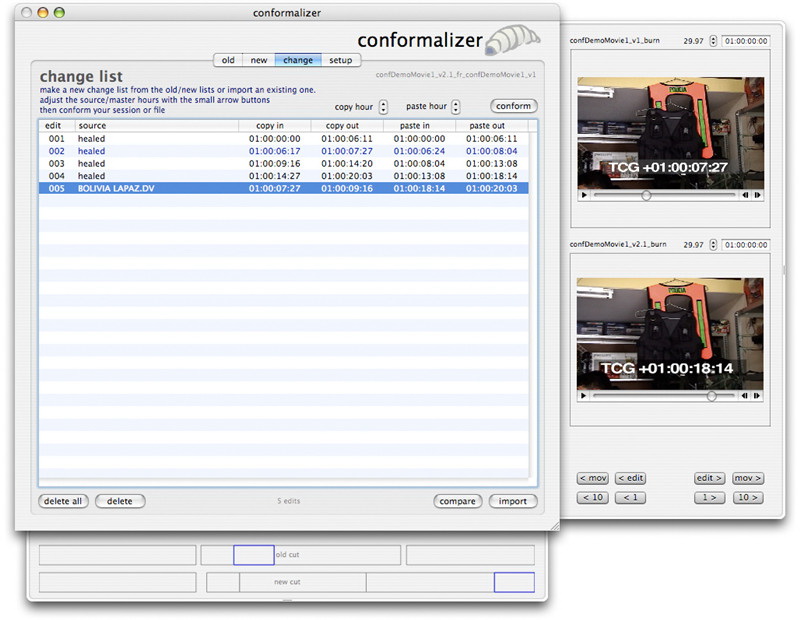Change frame rate stepper for v1_burn movie
Viewport: 800px width, 620px height.
[713, 41]
